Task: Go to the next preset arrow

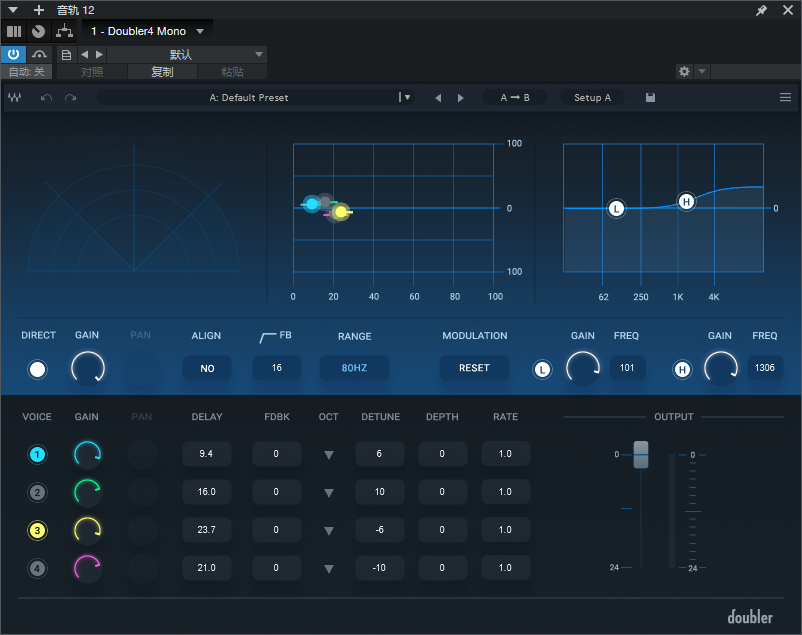Action: [x=460, y=98]
